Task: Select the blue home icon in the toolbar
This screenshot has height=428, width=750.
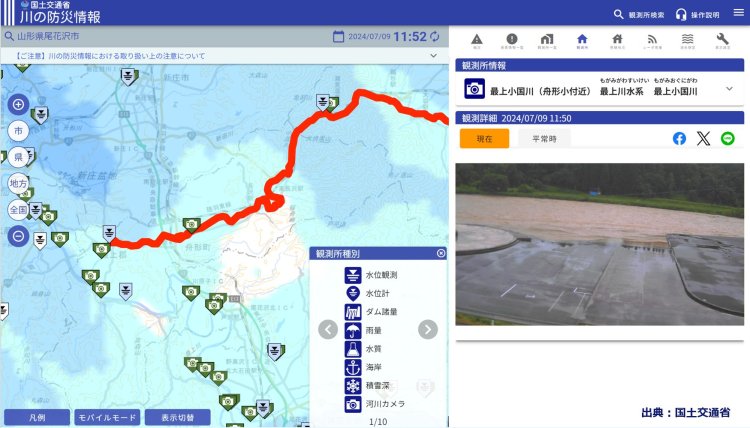Action: [x=582, y=41]
